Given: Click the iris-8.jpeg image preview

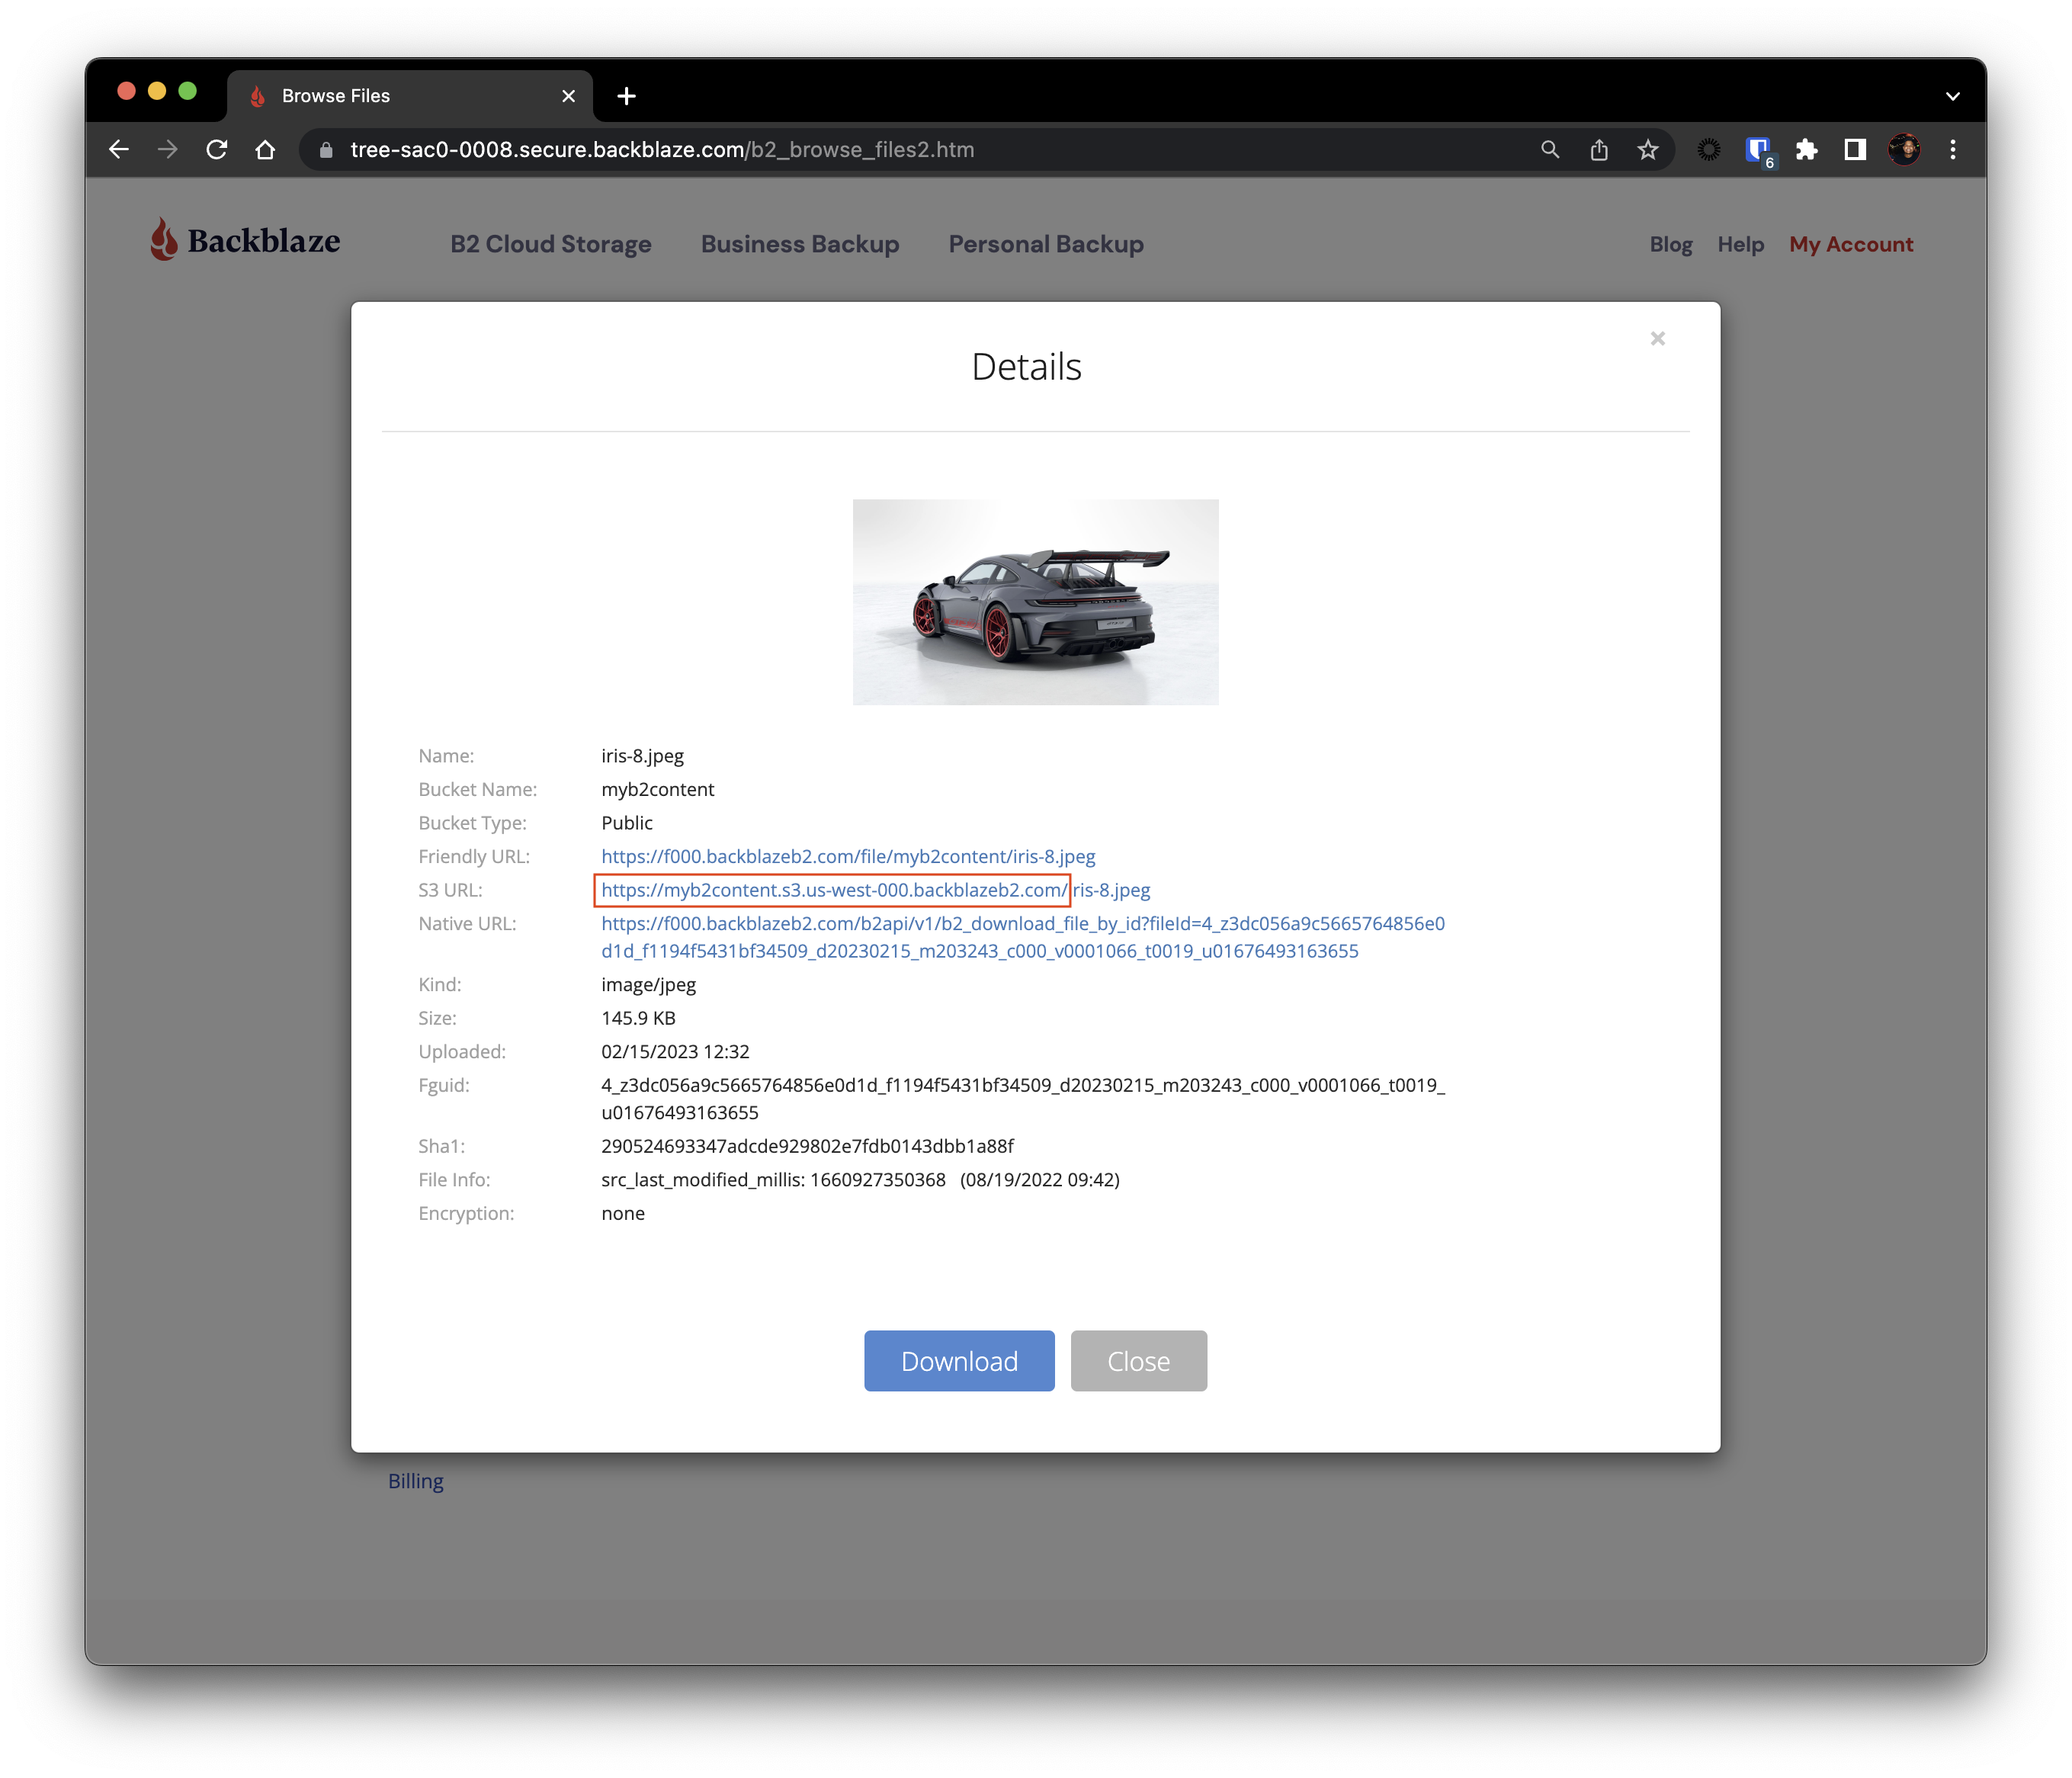Looking at the screenshot, I should click(x=1035, y=601).
